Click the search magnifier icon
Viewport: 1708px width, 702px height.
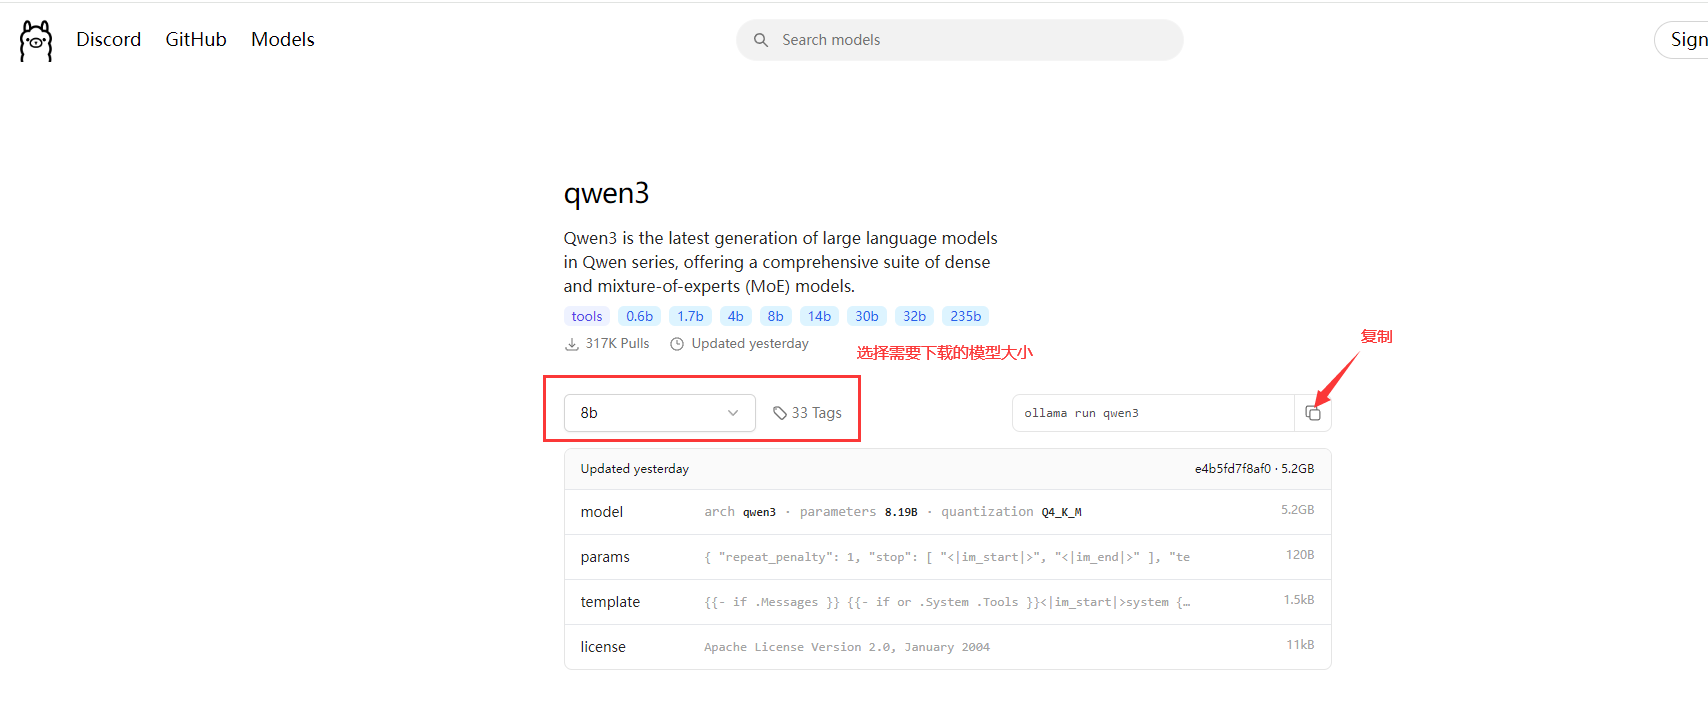click(x=761, y=40)
